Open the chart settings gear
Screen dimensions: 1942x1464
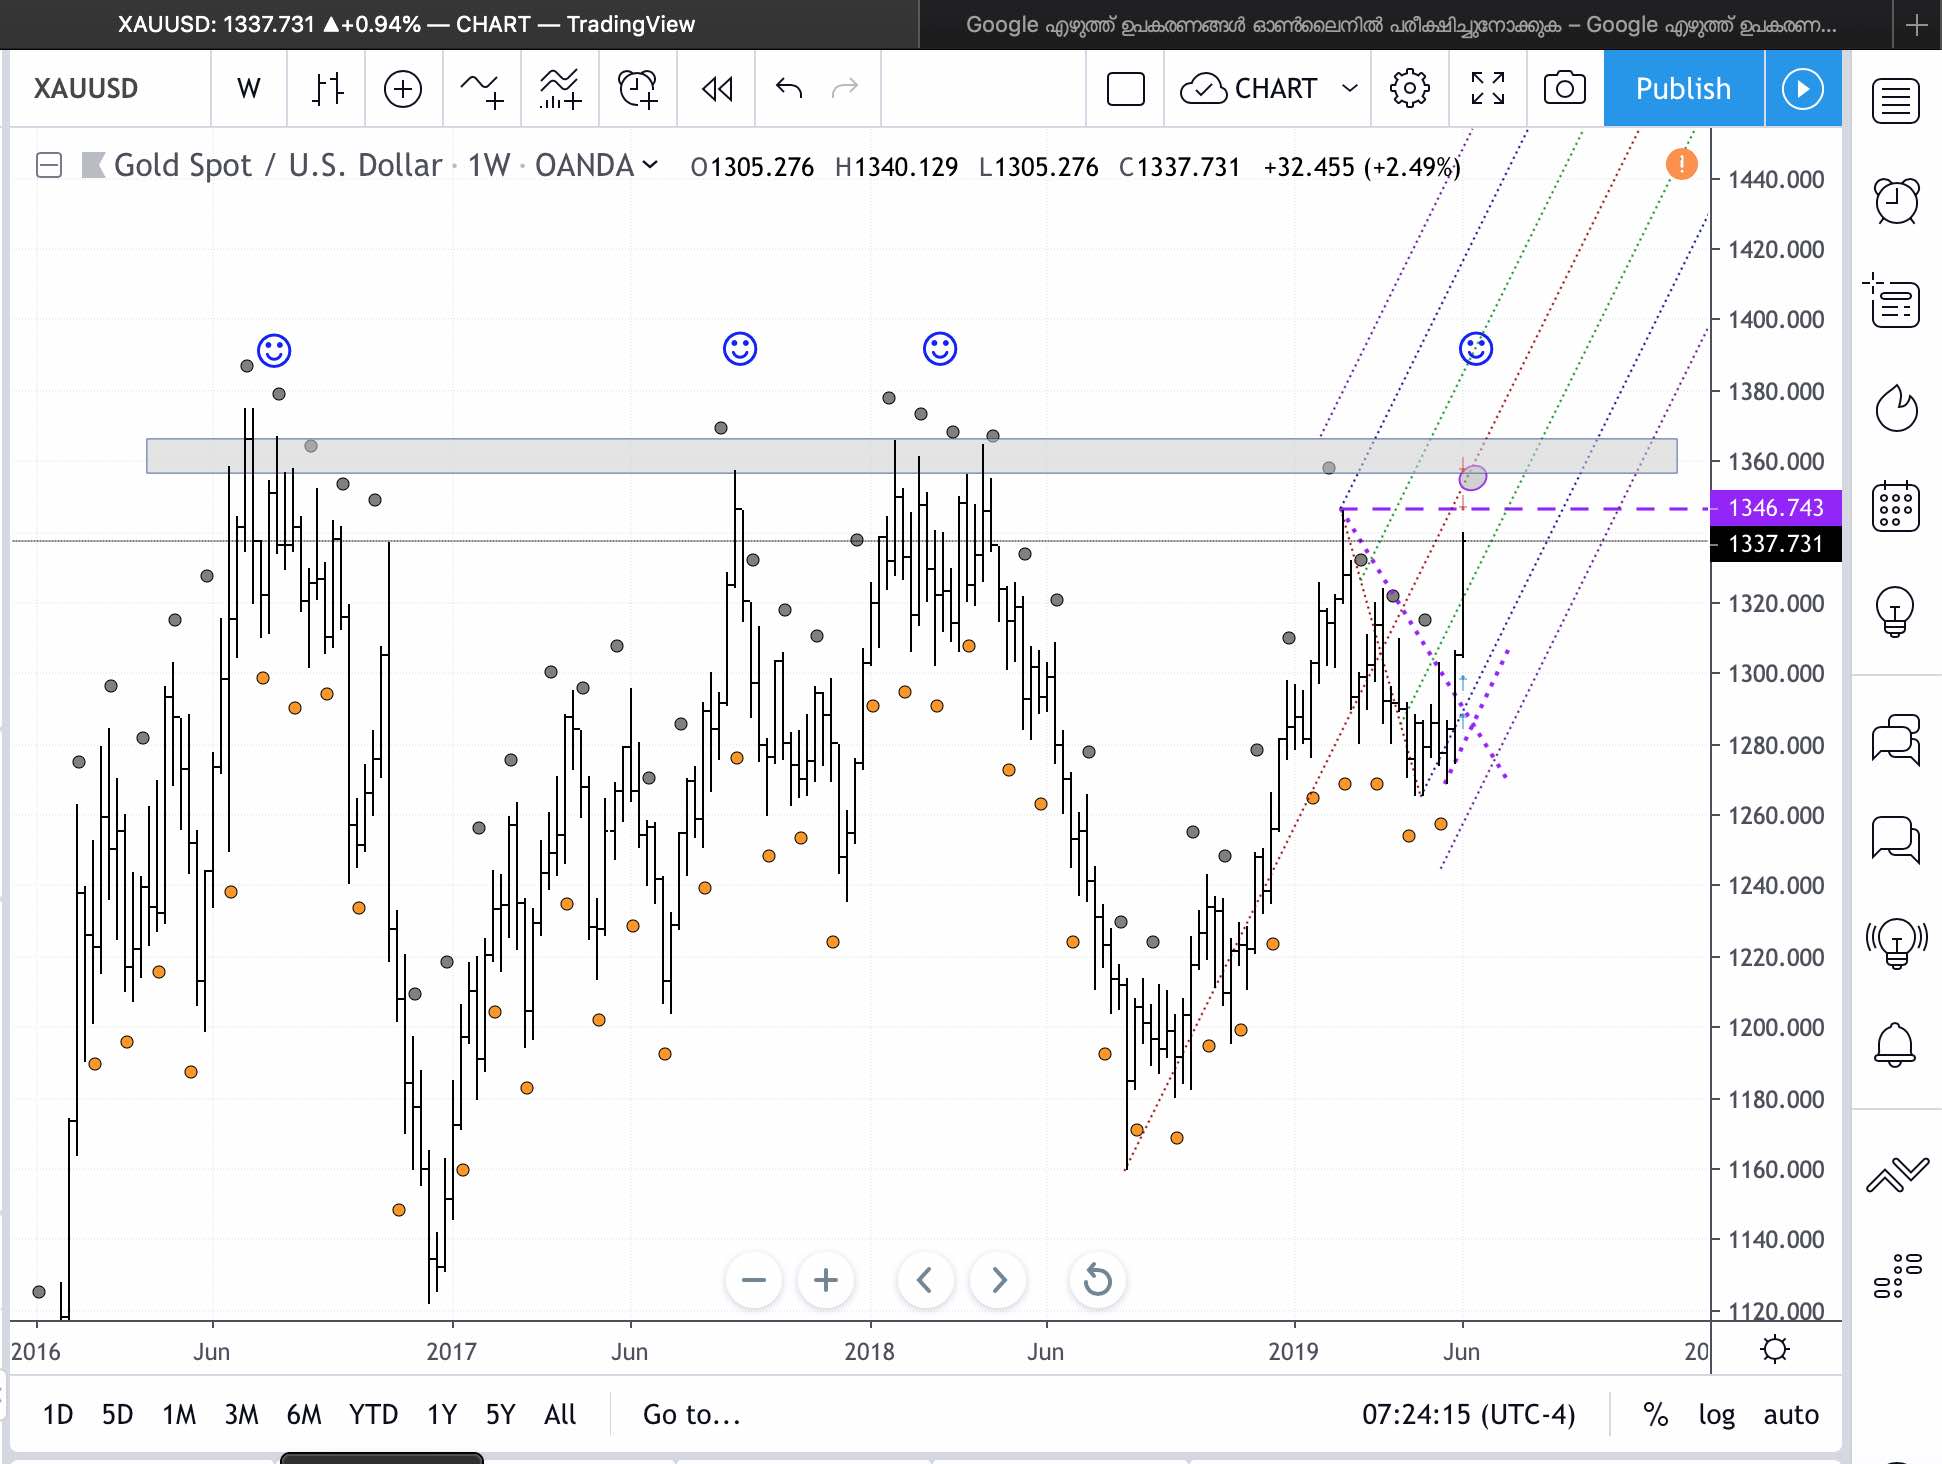pyautogui.click(x=1409, y=88)
